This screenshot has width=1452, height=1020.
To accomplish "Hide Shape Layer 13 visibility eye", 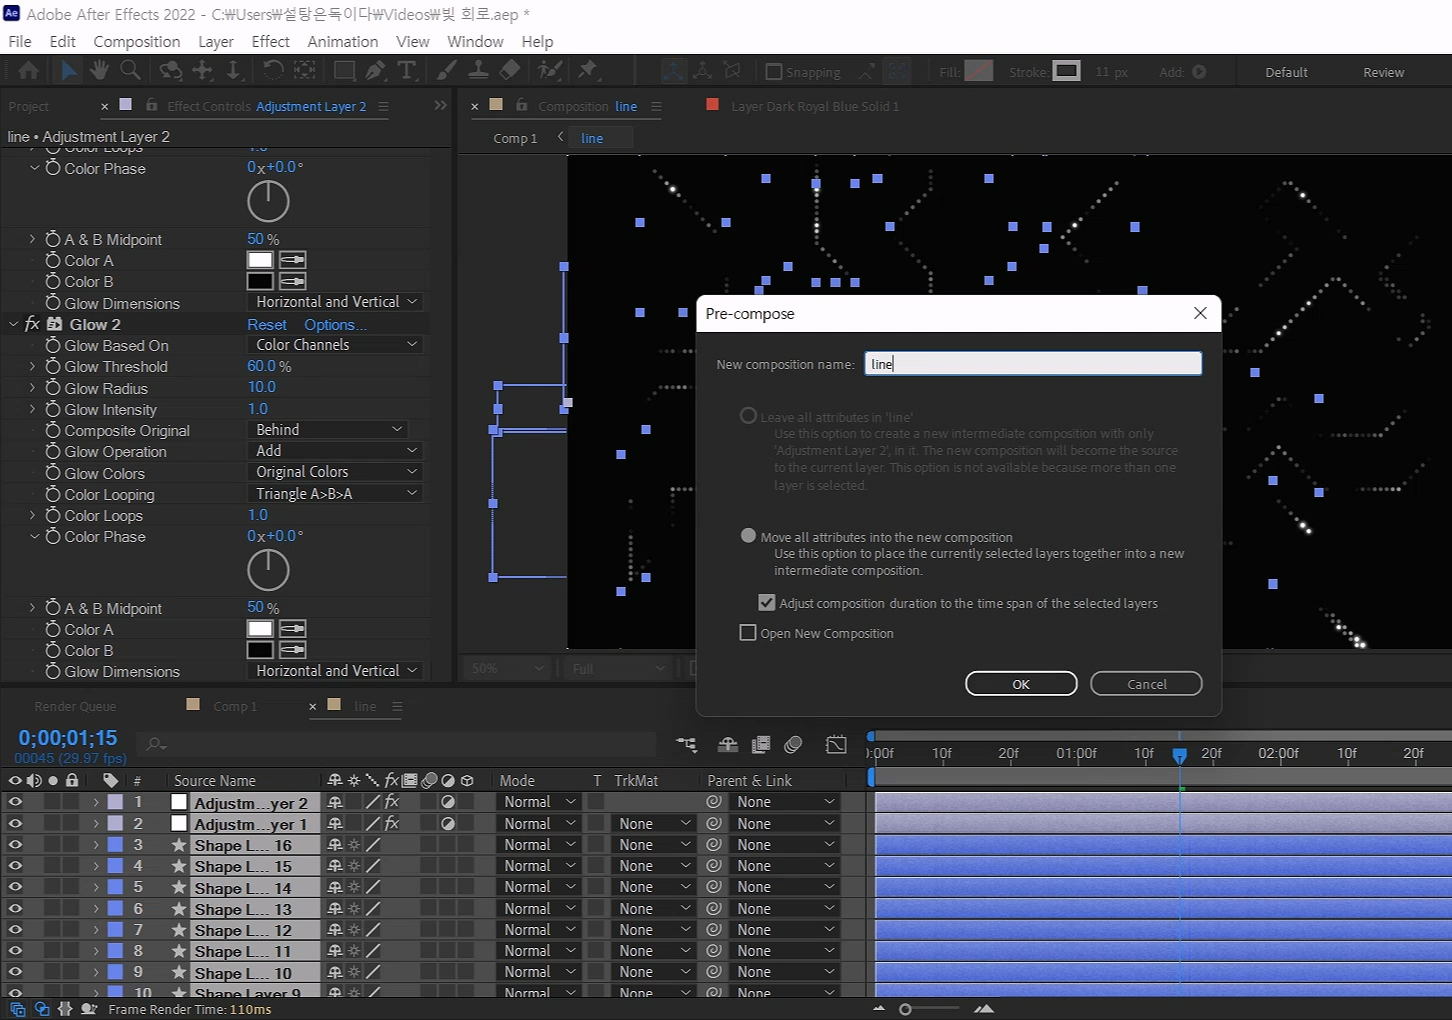I will [x=15, y=909].
